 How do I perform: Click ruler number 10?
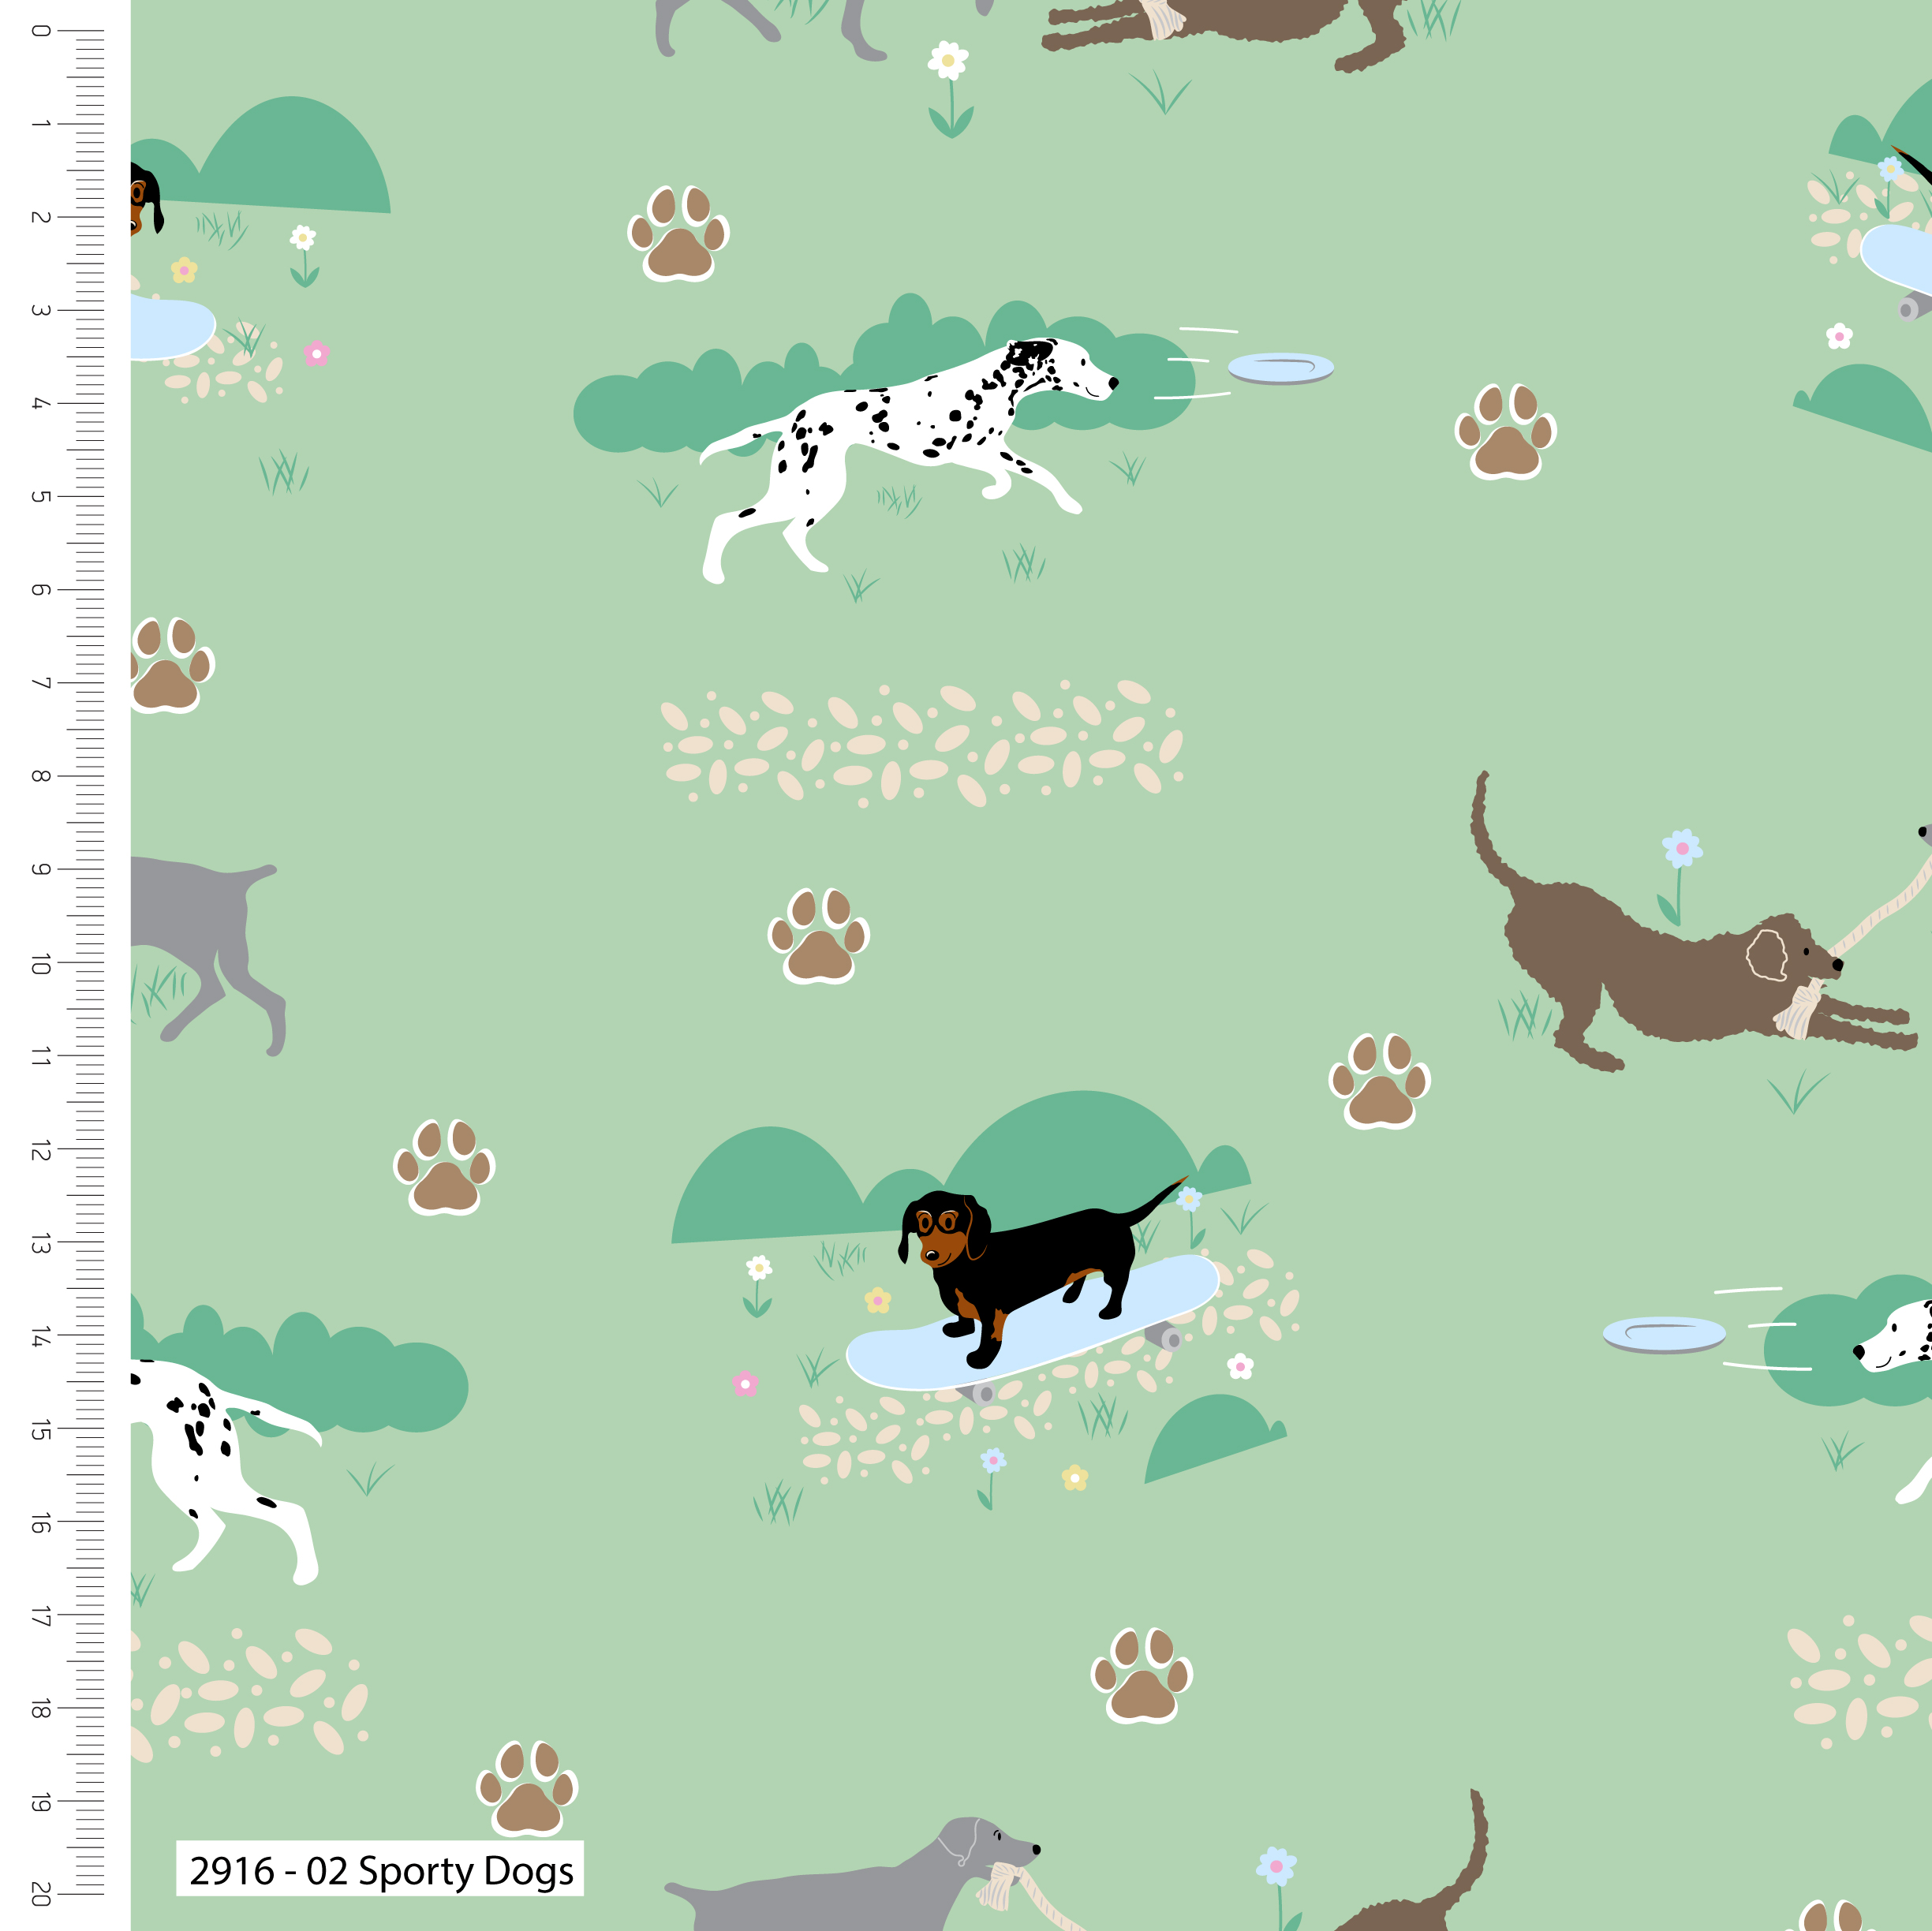tap(40, 964)
